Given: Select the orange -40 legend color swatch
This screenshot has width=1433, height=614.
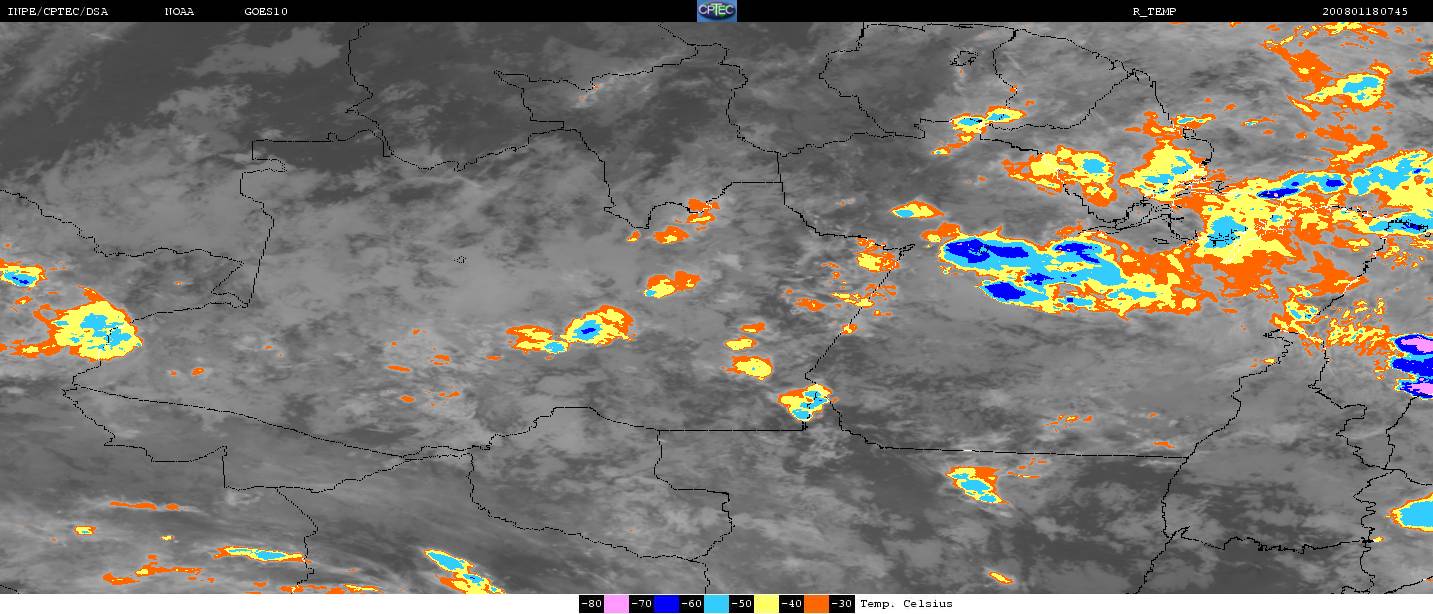Looking at the screenshot, I should 816,603.
